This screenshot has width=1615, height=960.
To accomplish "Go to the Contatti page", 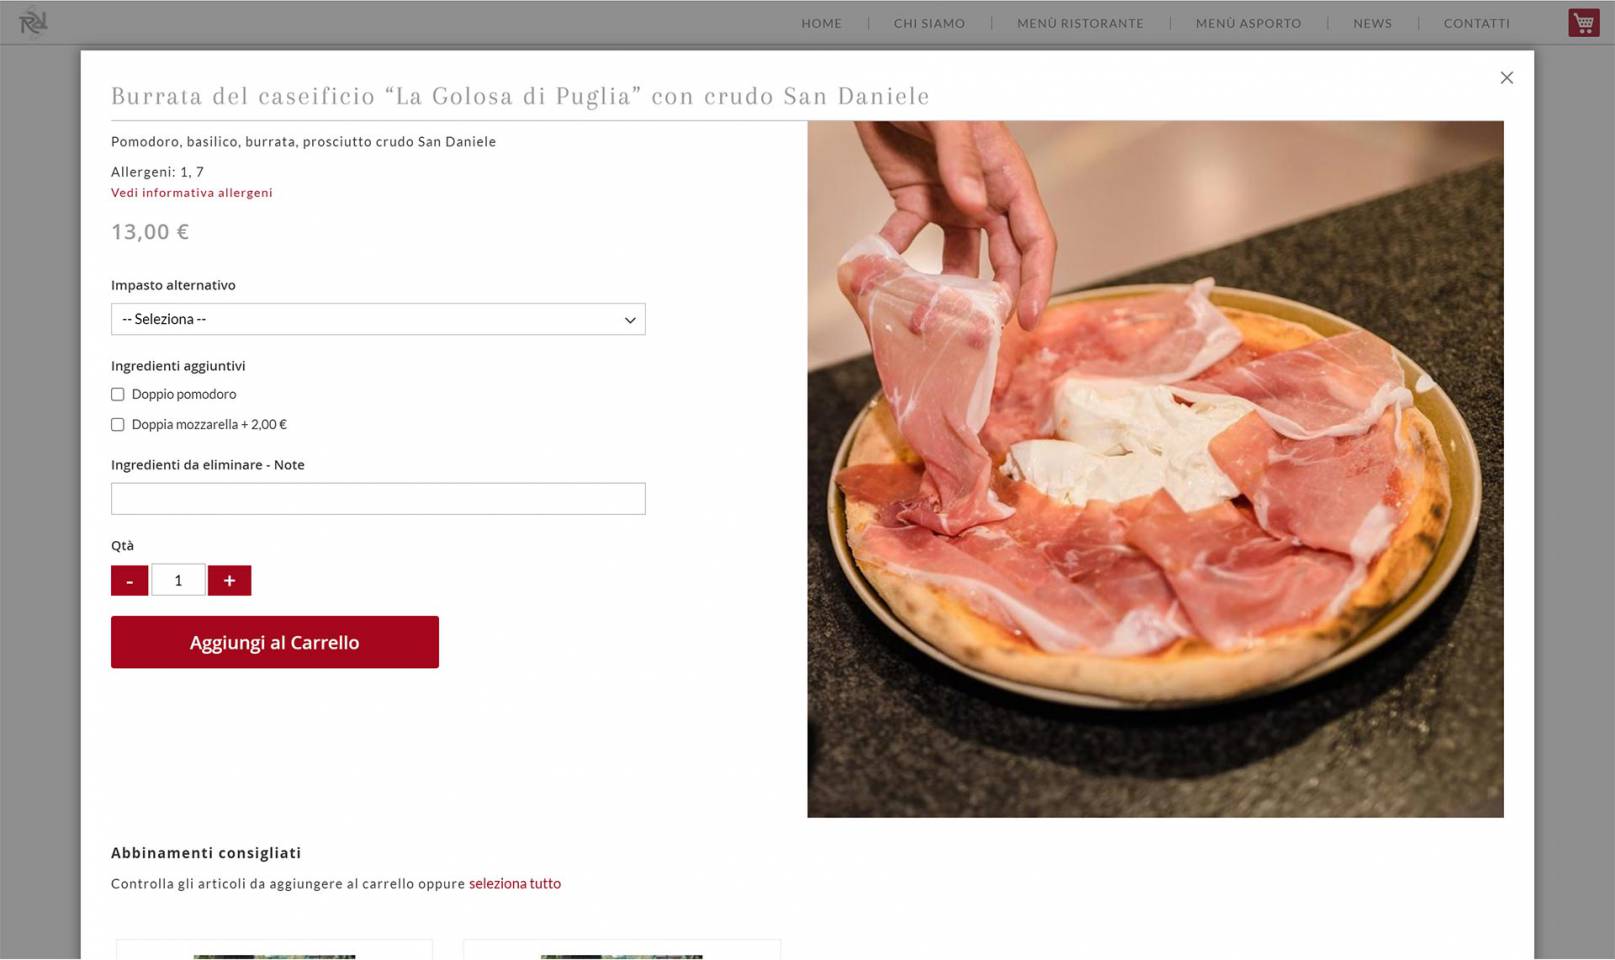I will [x=1476, y=23].
